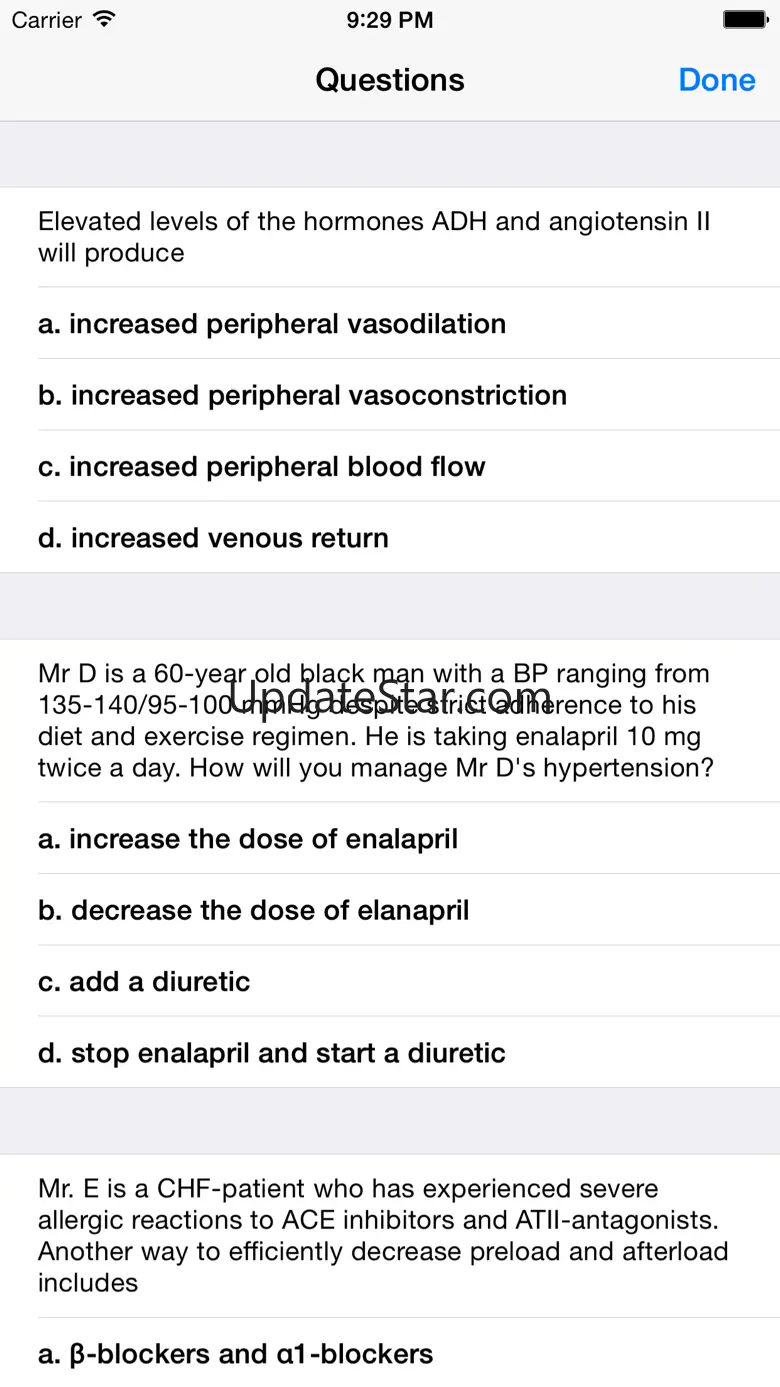This screenshot has width=780, height=1387.
Task: Pick answer c. add a diuretic
Action: click(144, 981)
